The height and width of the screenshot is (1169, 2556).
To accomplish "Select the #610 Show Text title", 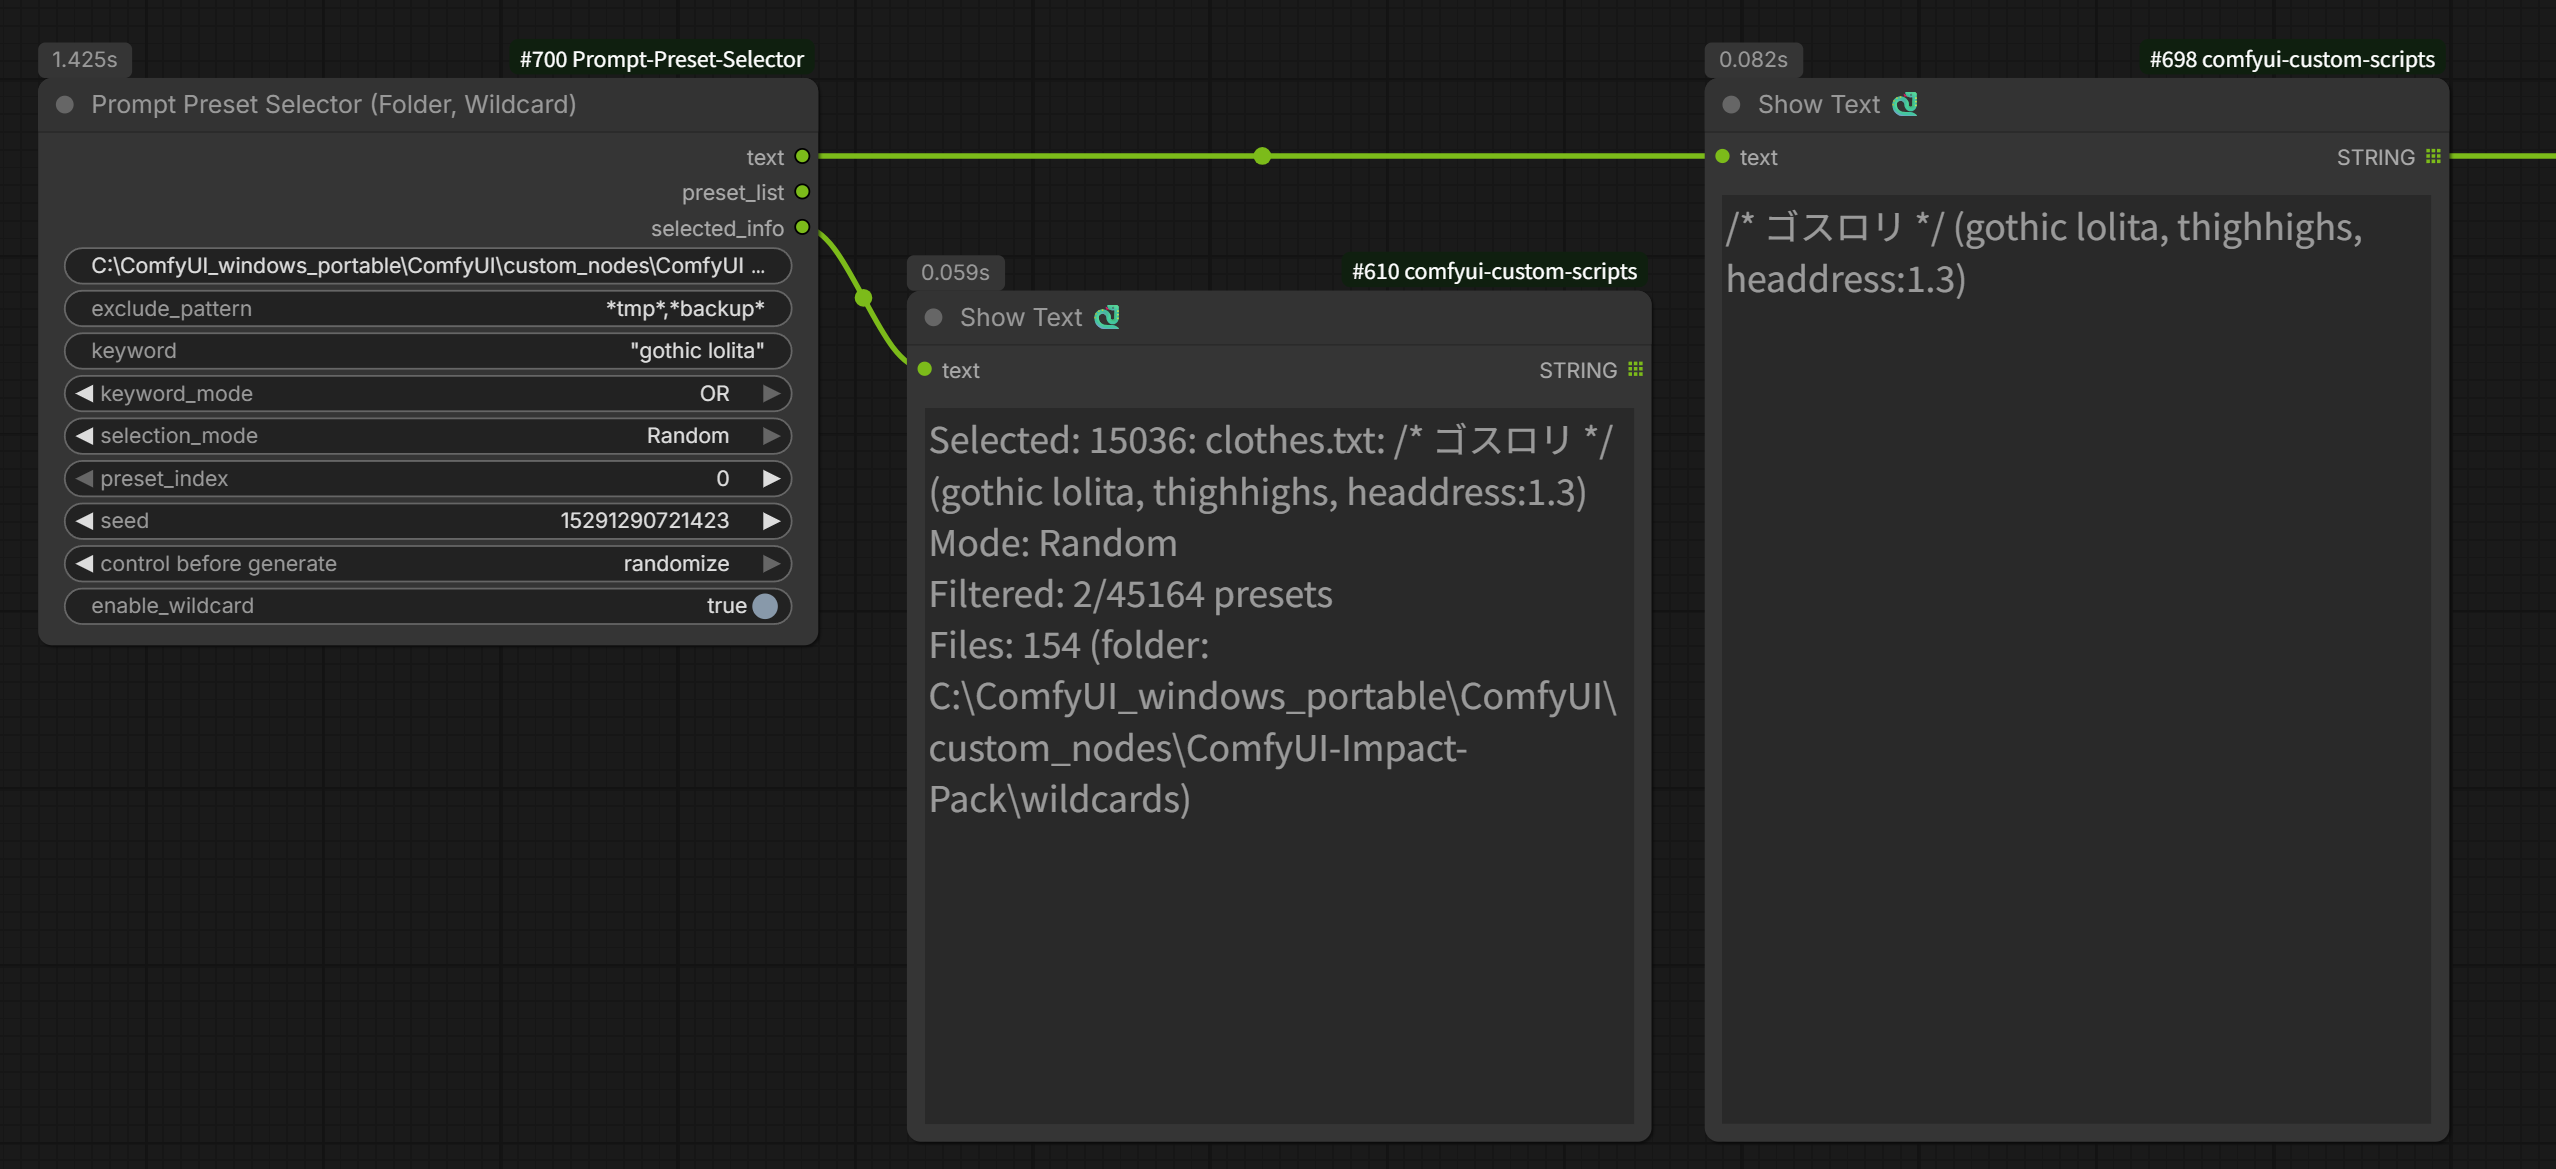I will (1021, 318).
